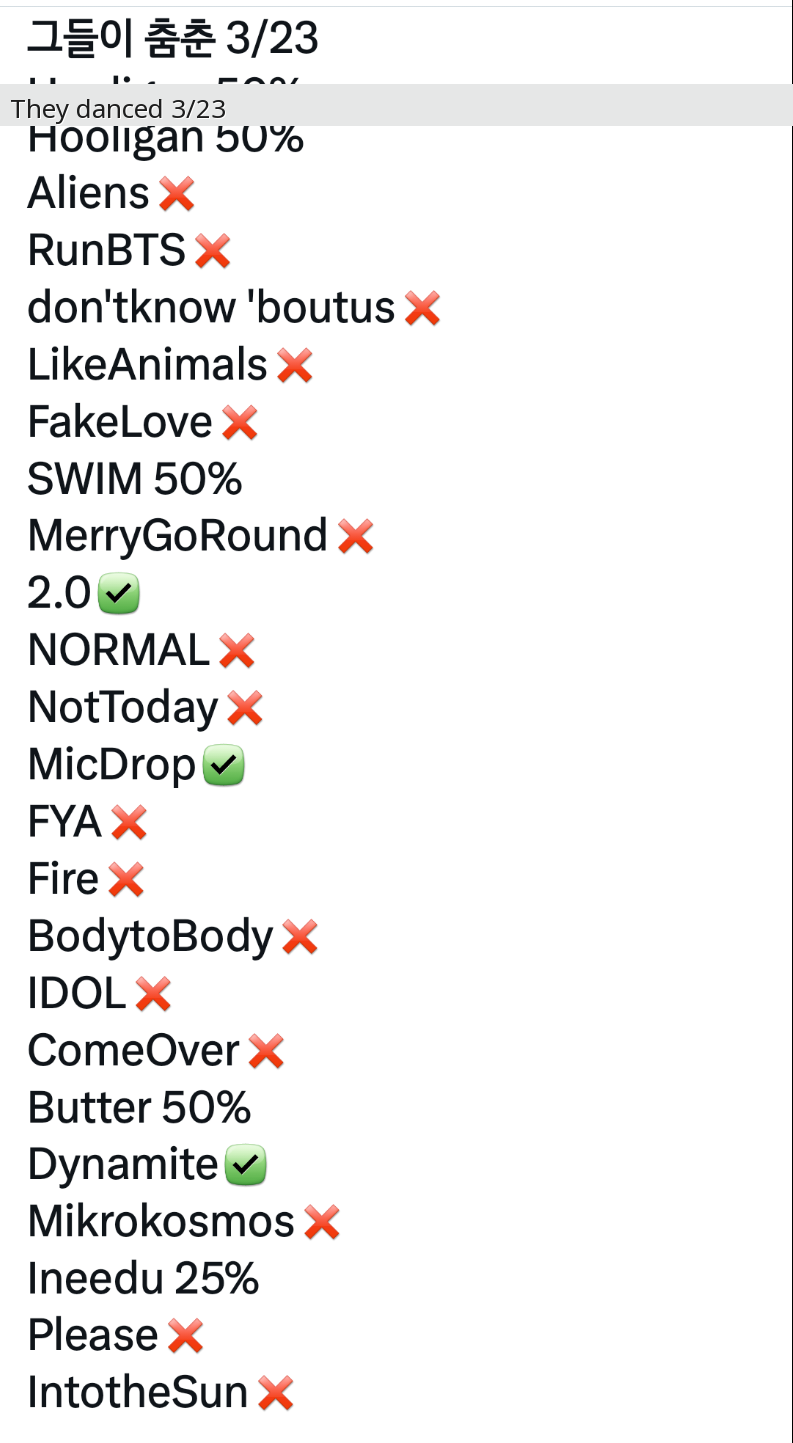Click the red X next to IntotheSun
The width and height of the screenshot is (793, 1443).
click(x=275, y=1393)
